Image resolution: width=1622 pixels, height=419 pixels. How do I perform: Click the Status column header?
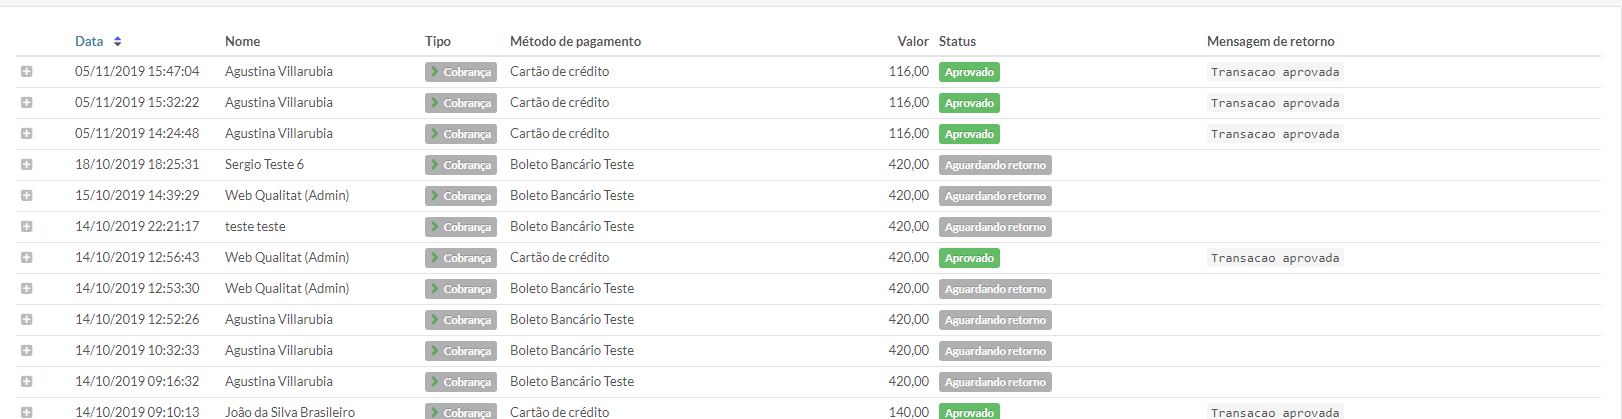point(957,41)
